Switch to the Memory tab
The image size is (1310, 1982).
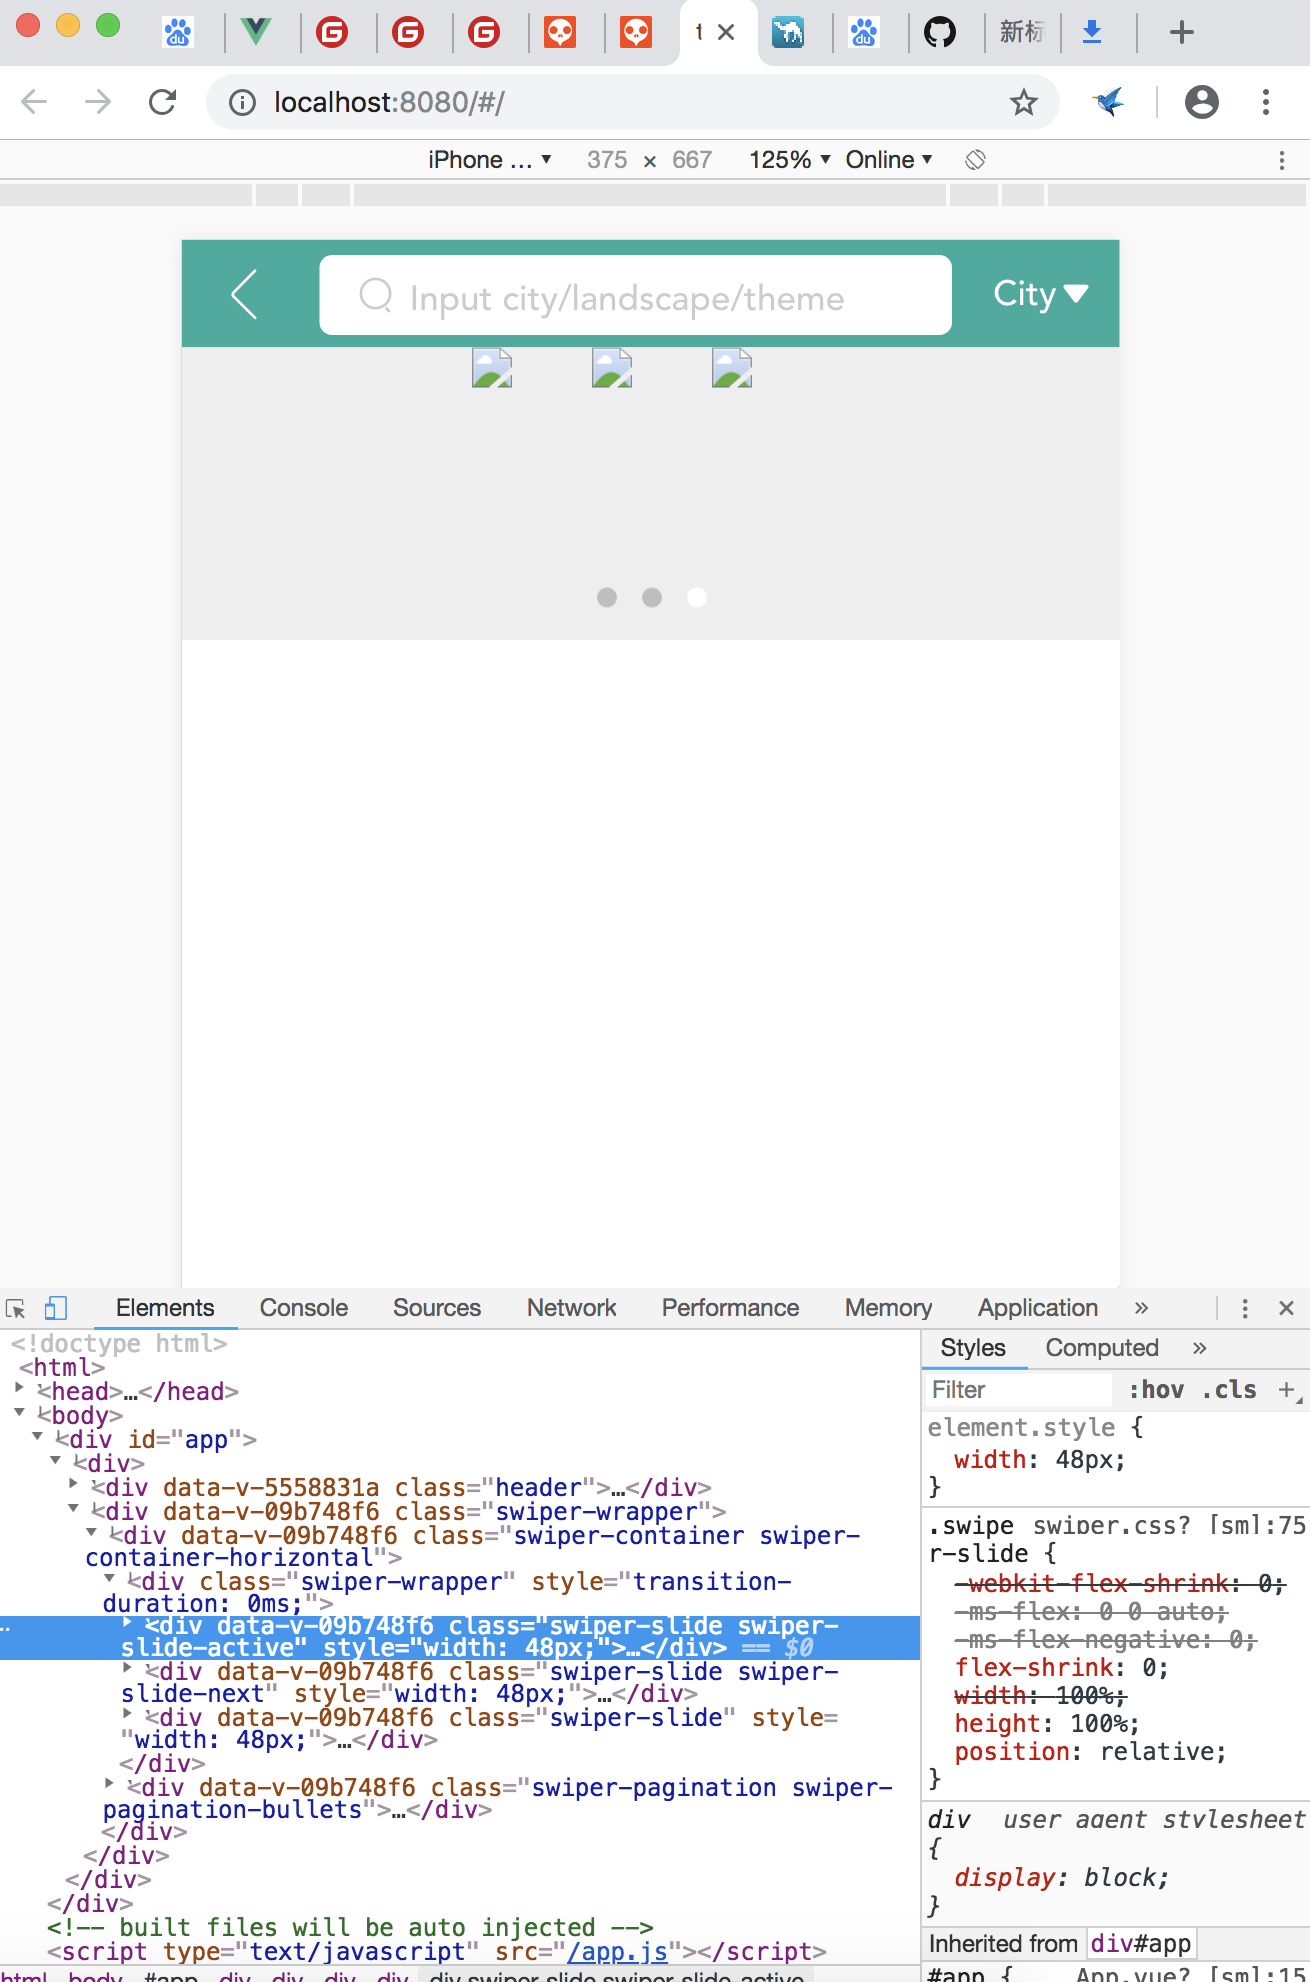click(888, 1308)
